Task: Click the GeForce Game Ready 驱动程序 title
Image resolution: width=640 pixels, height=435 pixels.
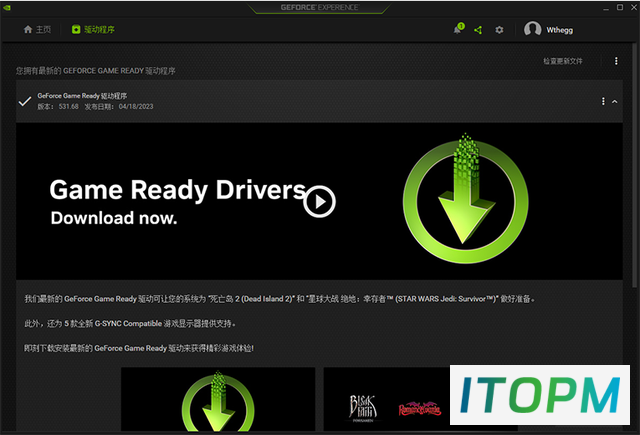Action: [82, 96]
